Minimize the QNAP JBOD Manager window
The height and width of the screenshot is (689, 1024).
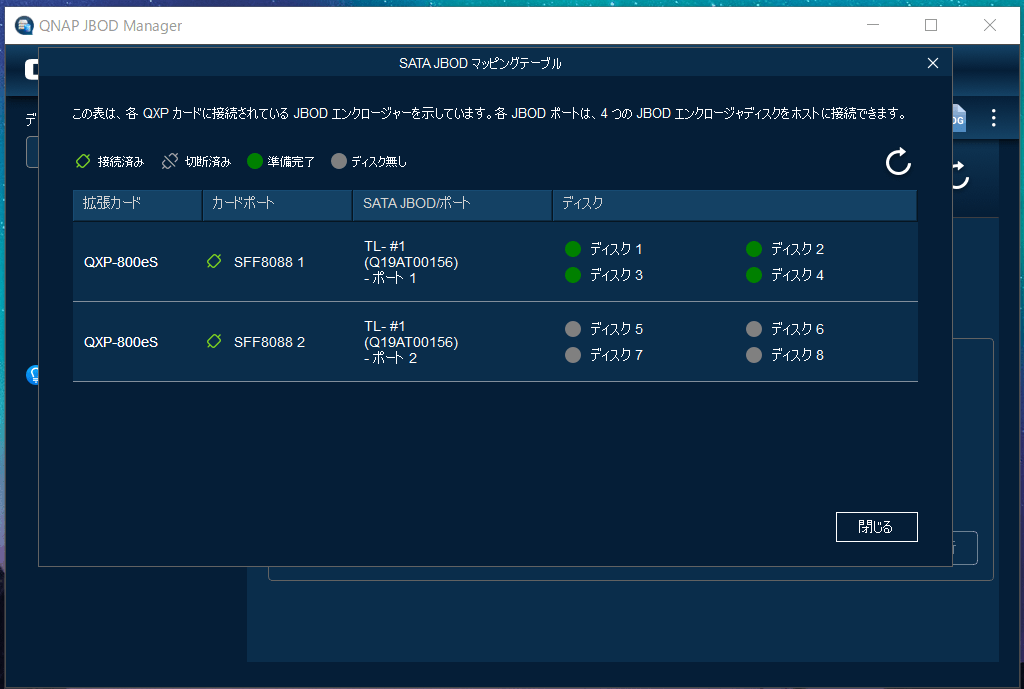point(872,25)
